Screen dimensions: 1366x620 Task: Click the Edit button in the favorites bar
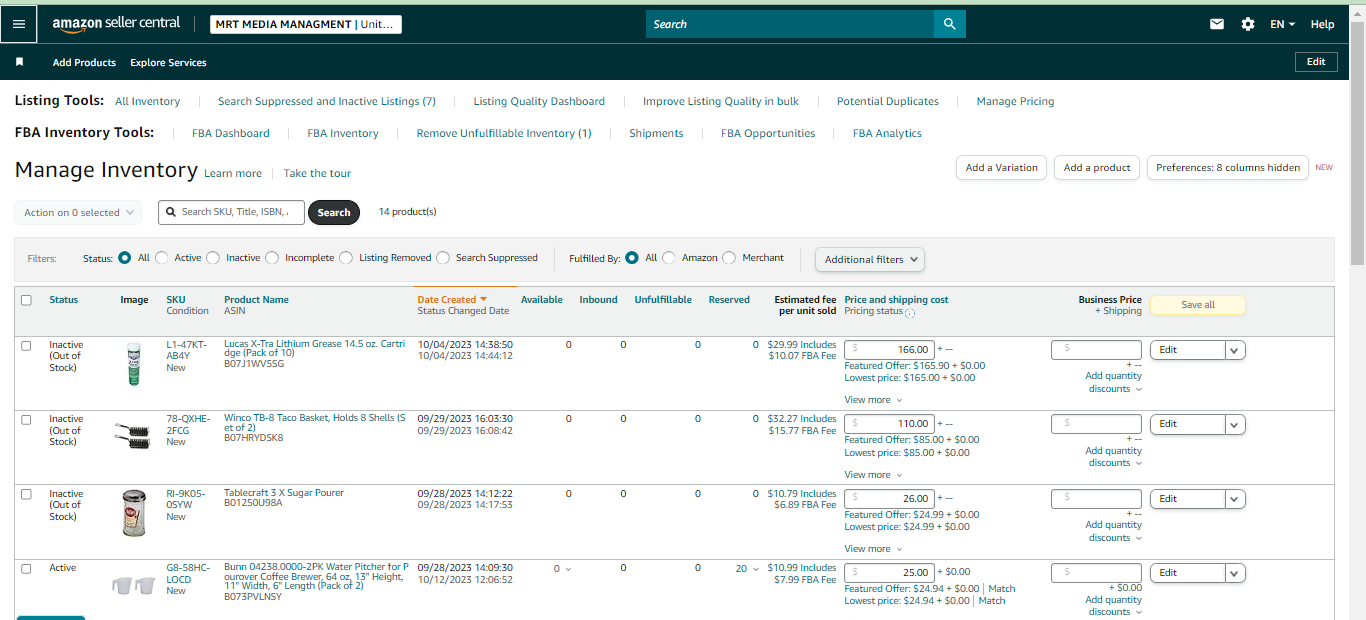pos(1316,62)
